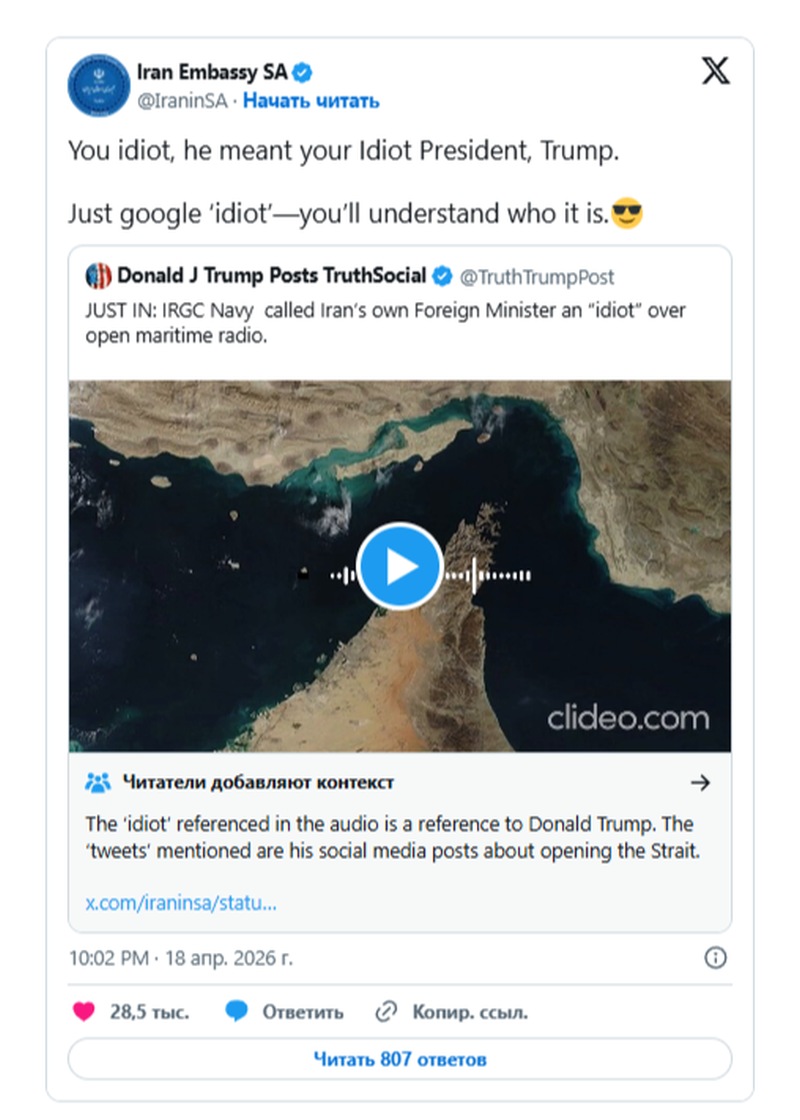The height and width of the screenshot is (1120, 800).
Task: Open the x.com/iraninsa status link
Action: 181,903
